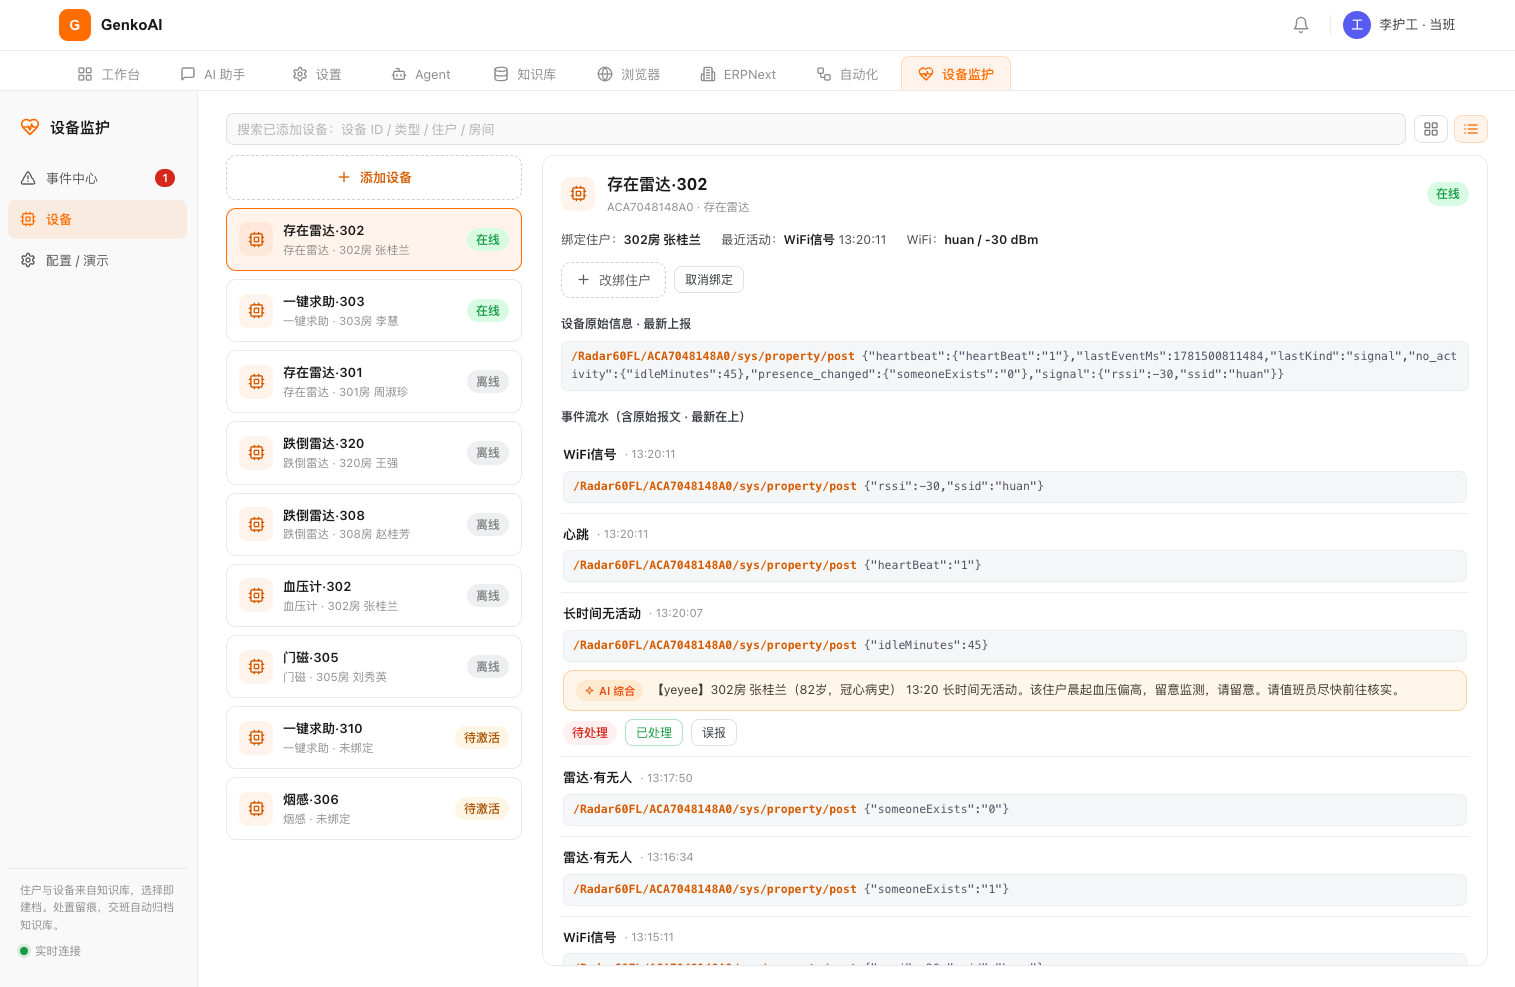The image size is (1515, 987).
Task: Click the 添加设备 button
Action: pos(374,177)
